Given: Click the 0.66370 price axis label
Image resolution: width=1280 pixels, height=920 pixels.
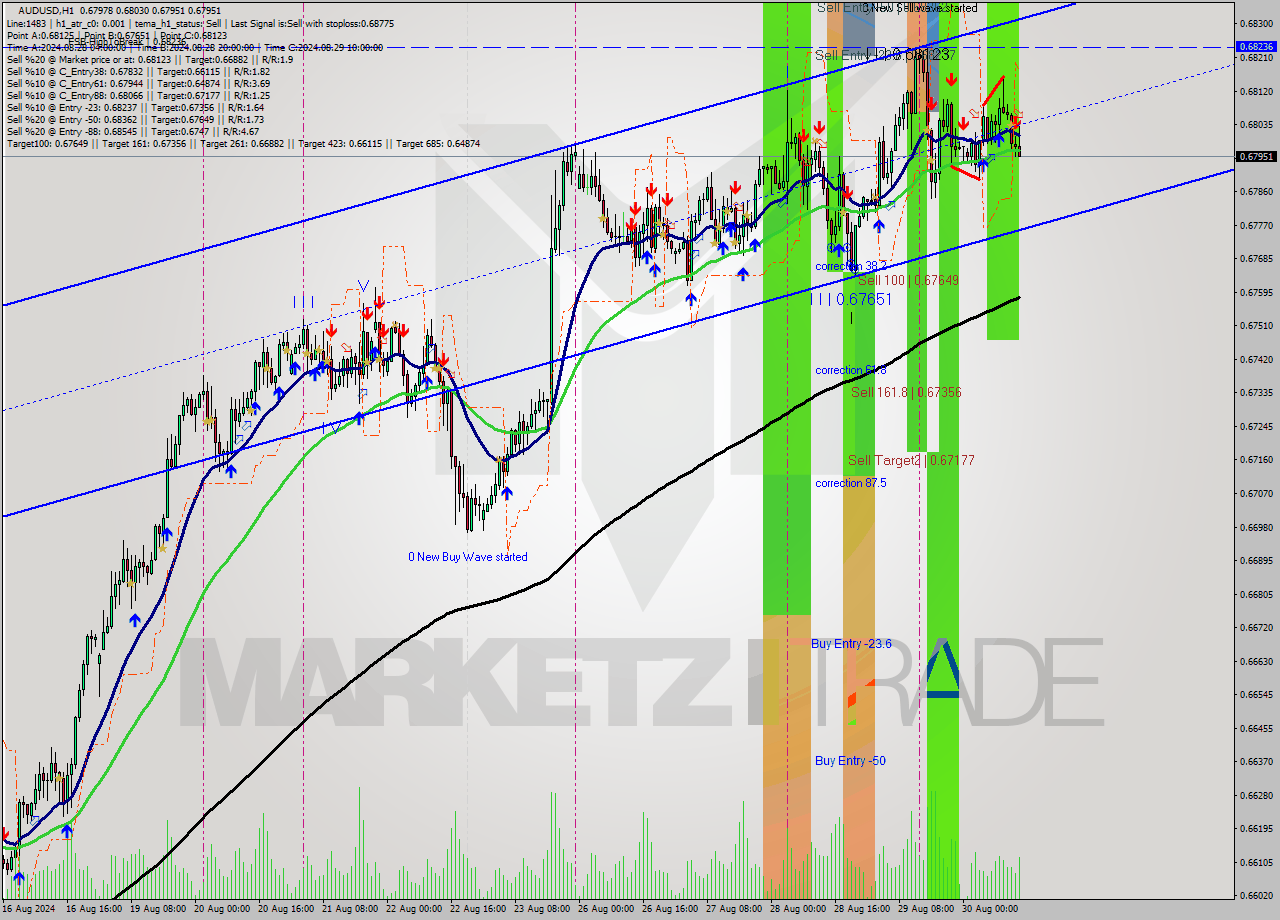Looking at the screenshot, I should click(x=1256, y=761).
